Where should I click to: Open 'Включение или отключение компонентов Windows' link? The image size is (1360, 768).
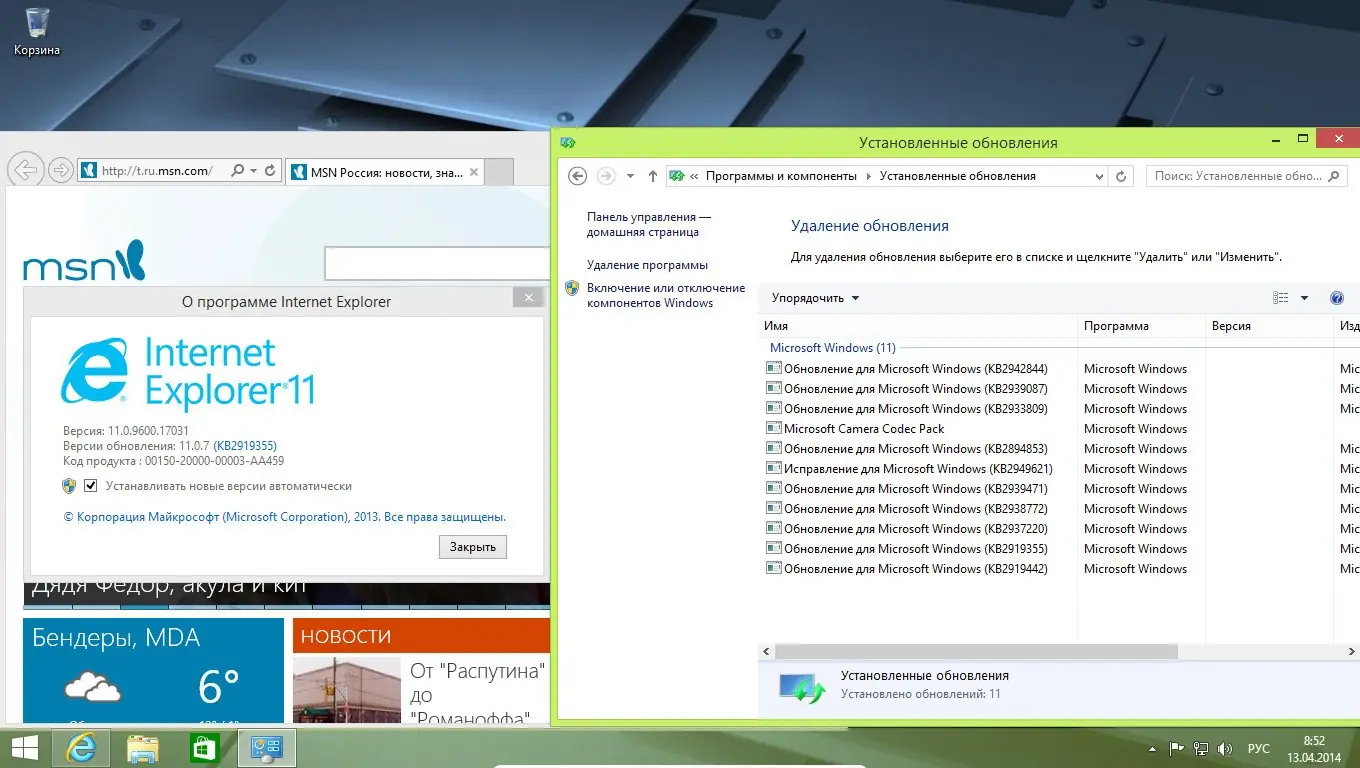point(666,295)
